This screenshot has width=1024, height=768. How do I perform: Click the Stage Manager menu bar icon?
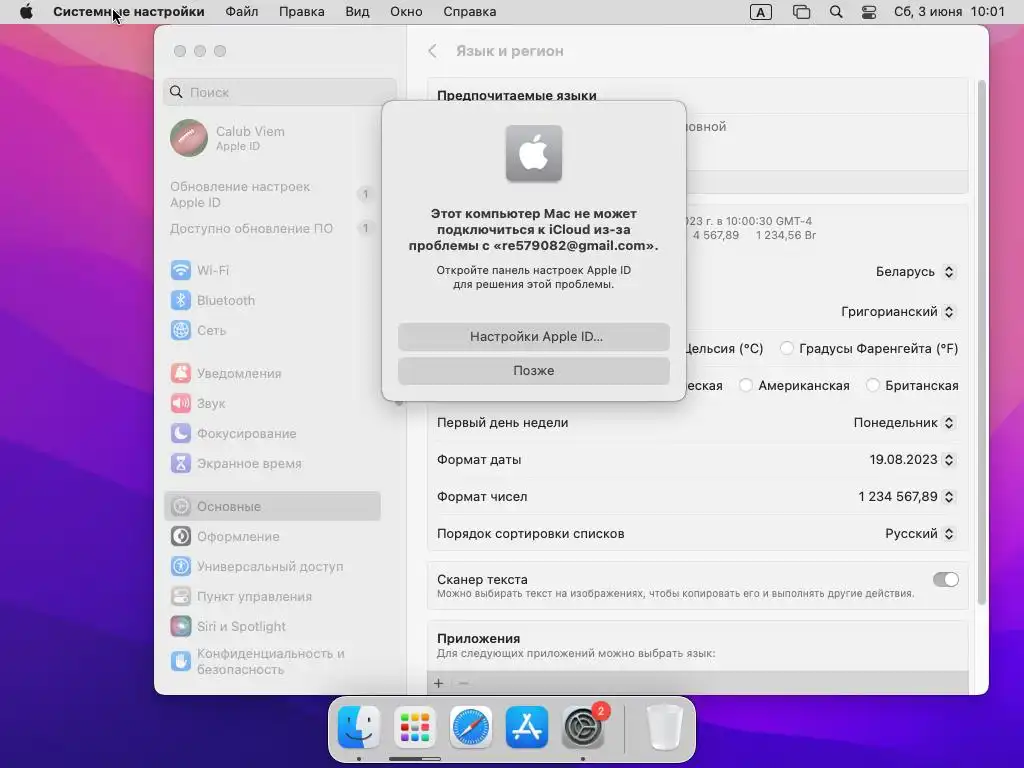pos(801,12)
